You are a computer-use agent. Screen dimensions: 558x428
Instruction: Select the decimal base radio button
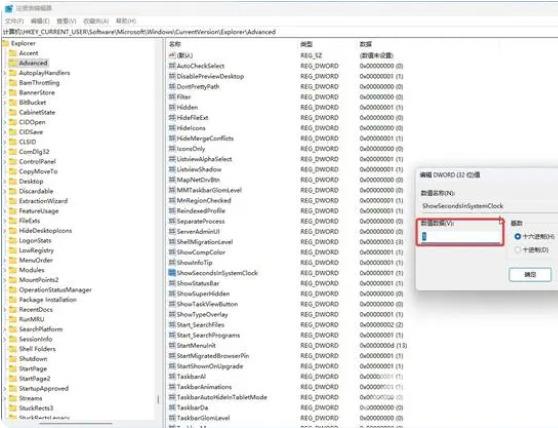[x=518, y=250]
